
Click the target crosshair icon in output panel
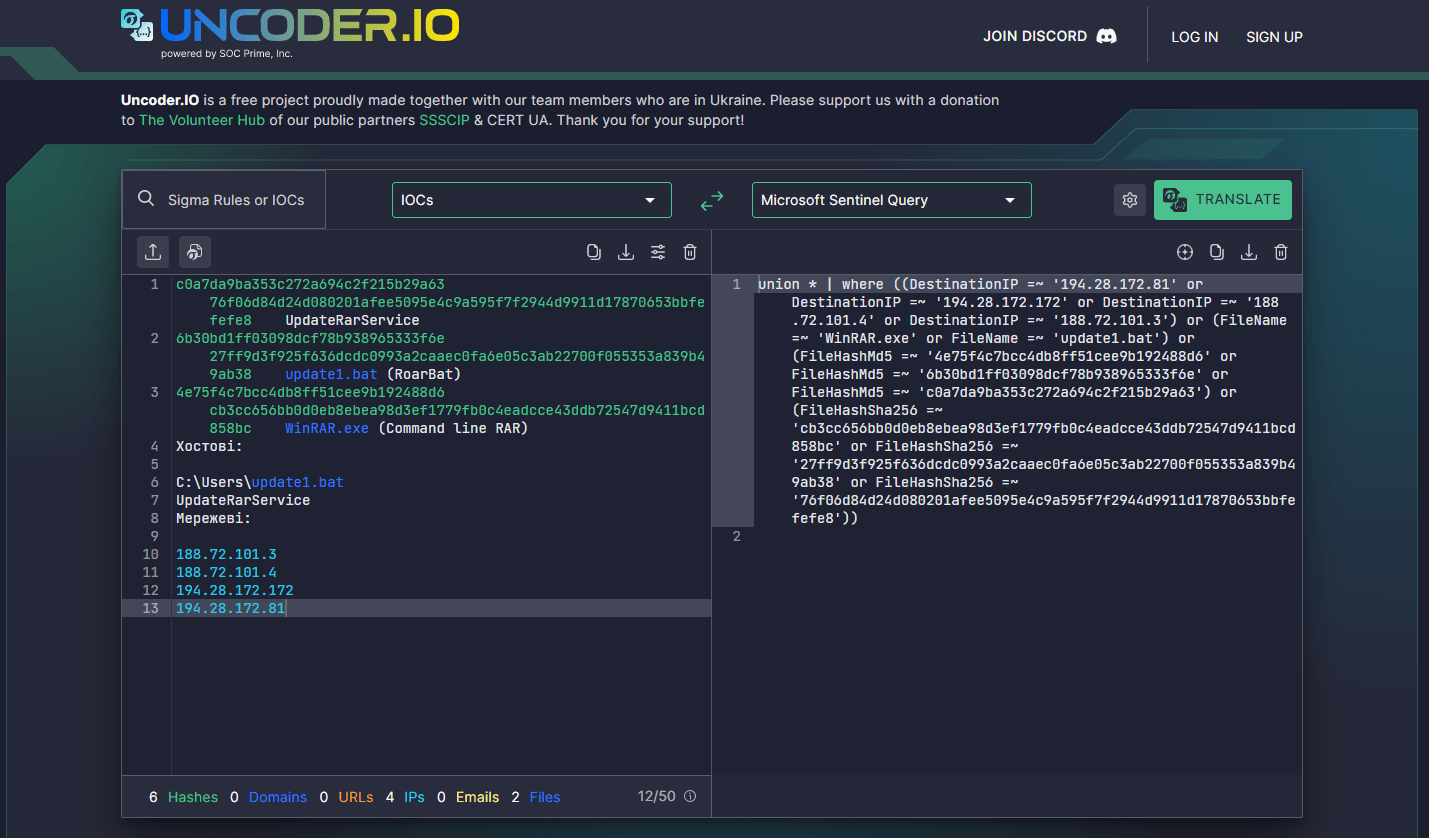[1185, 252]
